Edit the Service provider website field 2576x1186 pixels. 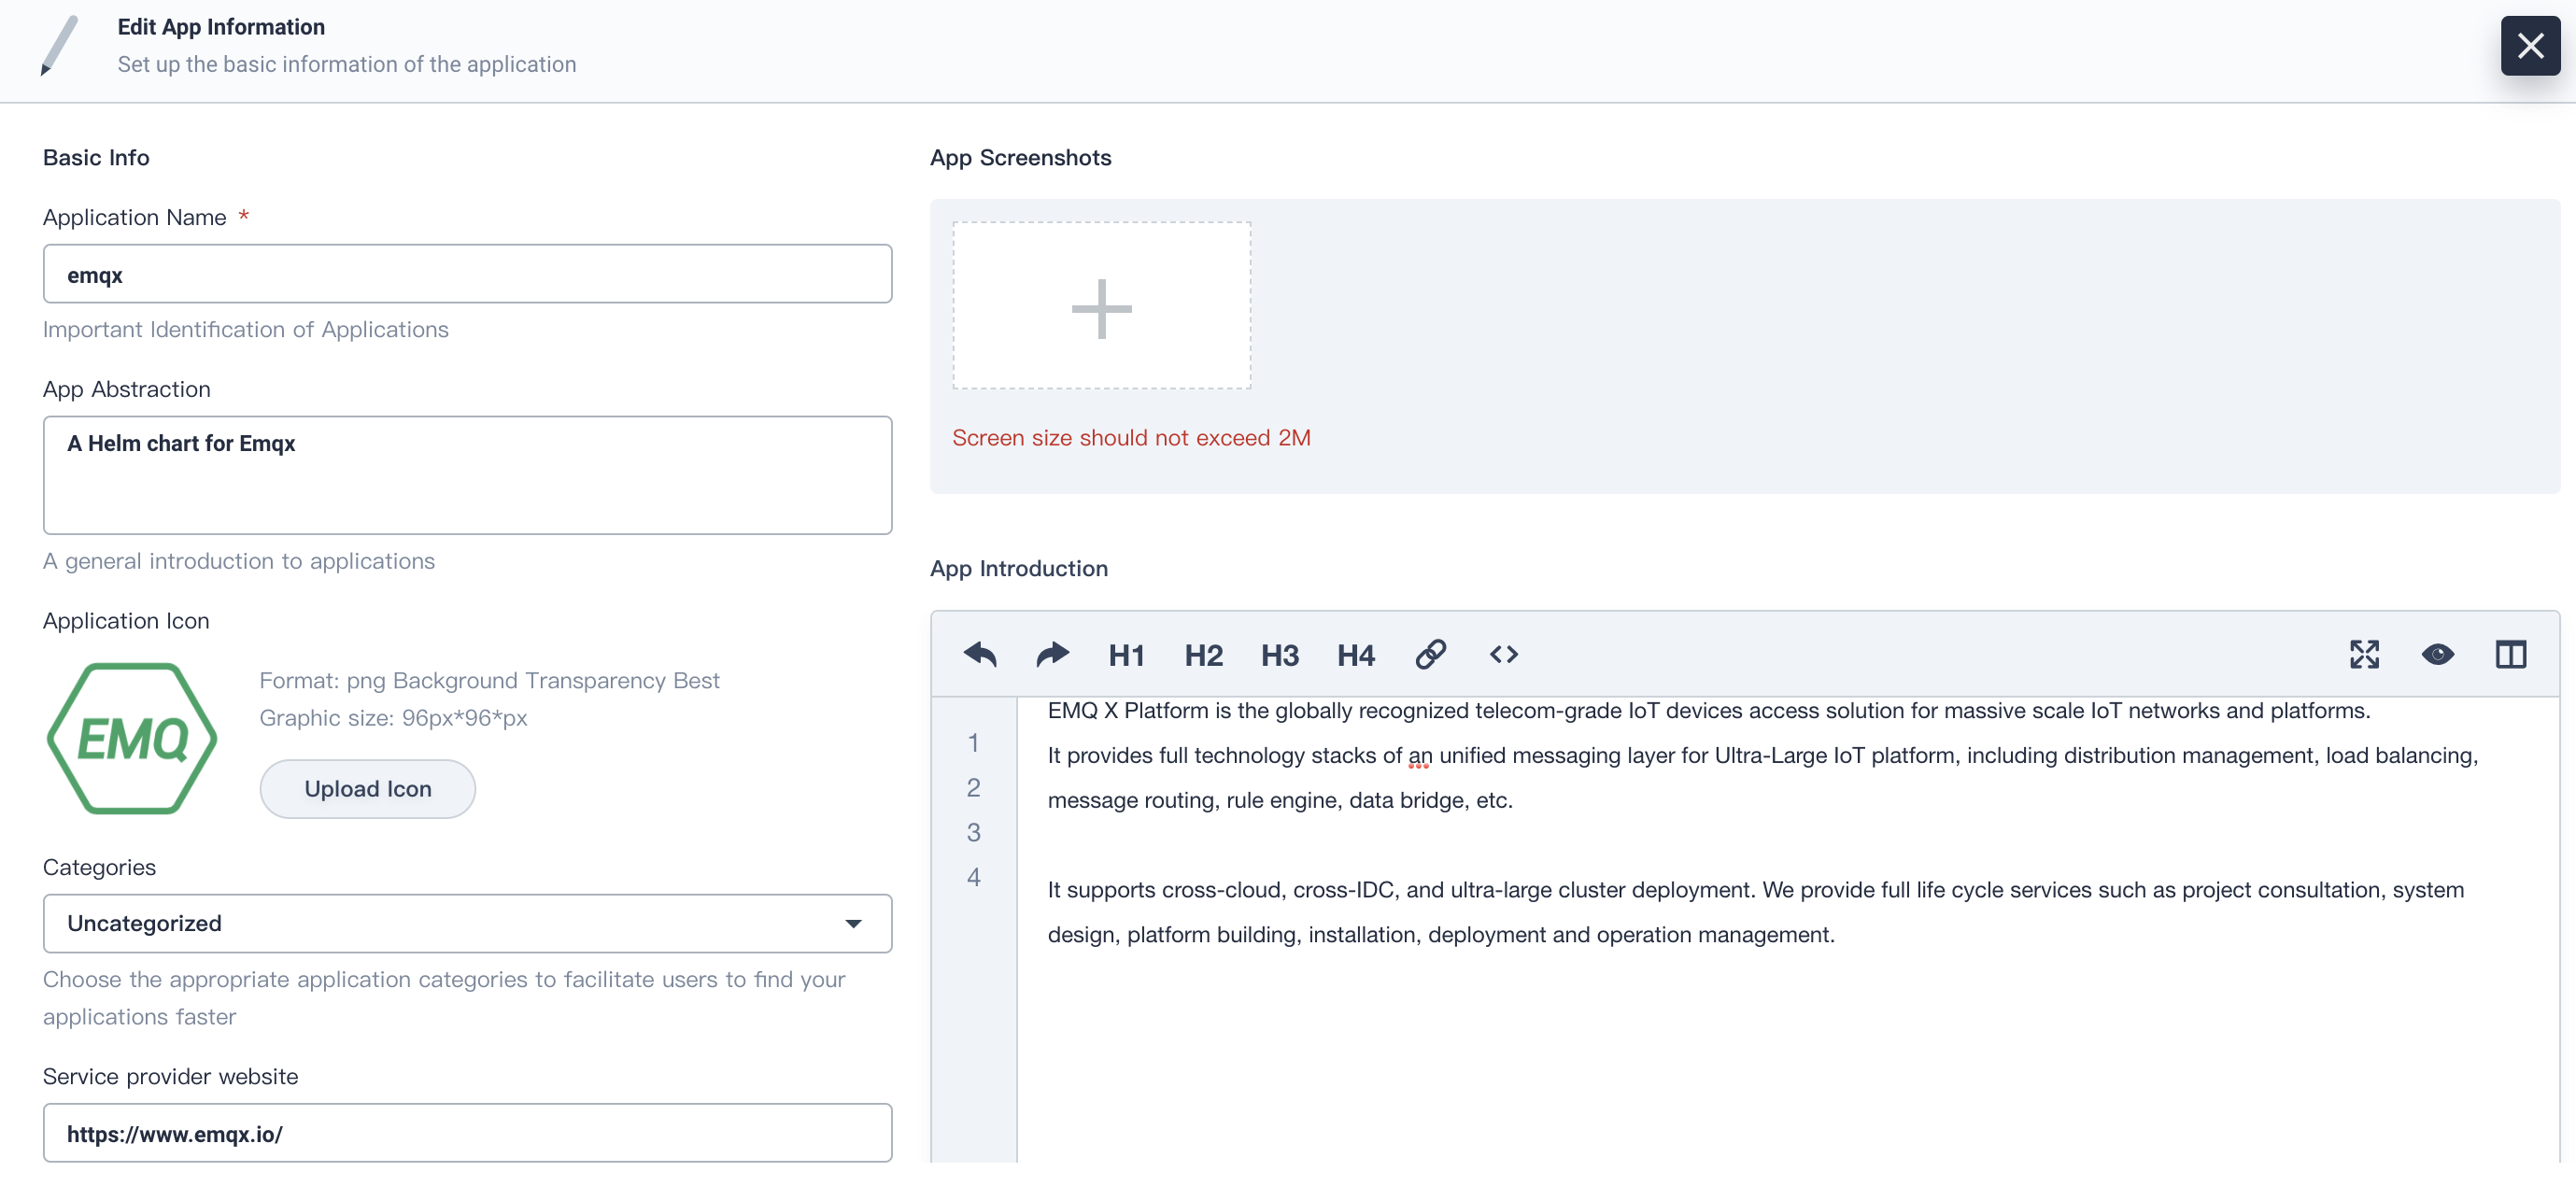(467, 1132)
